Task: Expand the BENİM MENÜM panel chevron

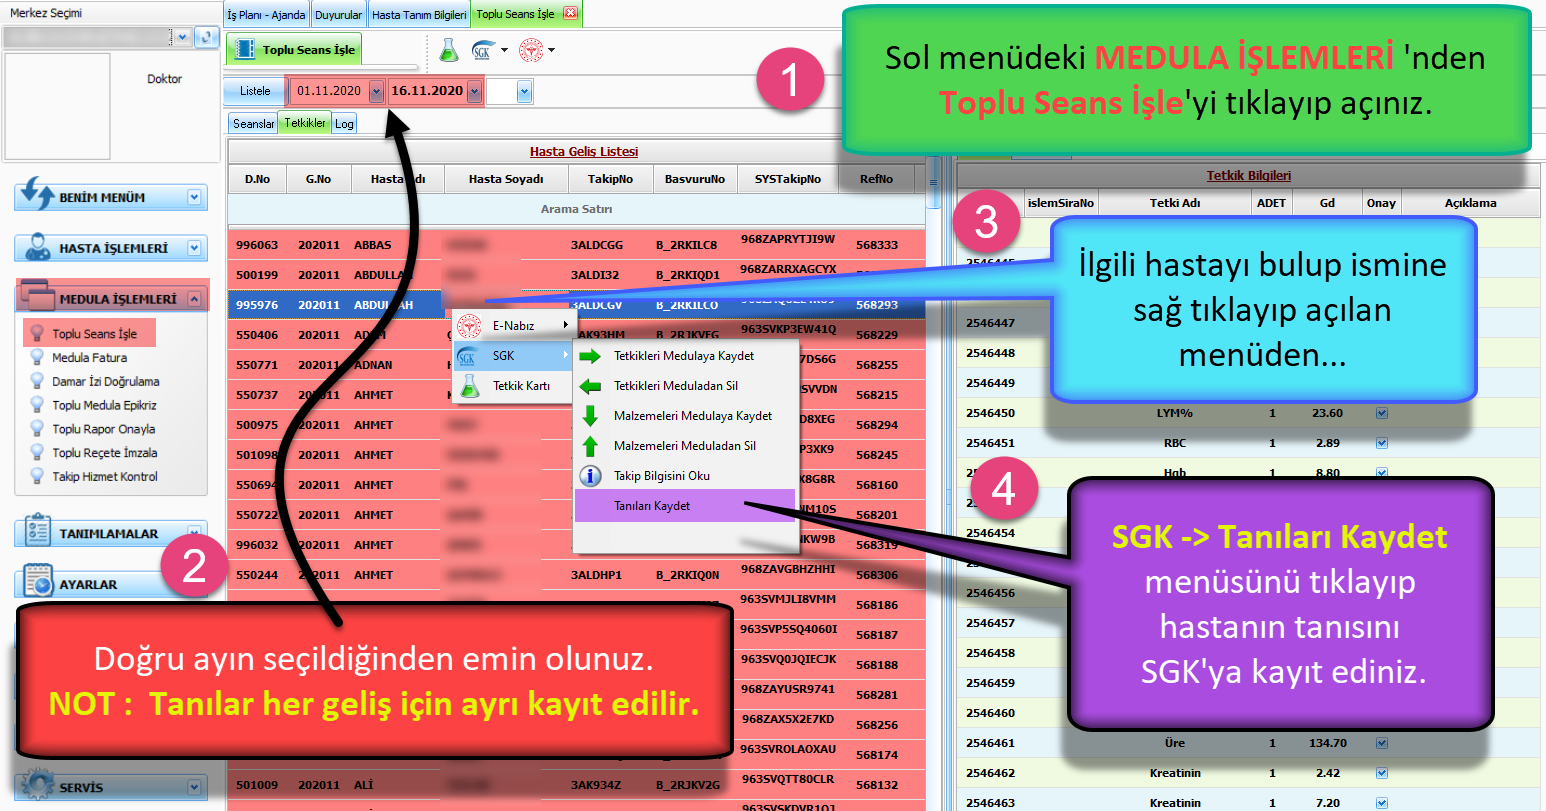Action: tap(194, 198)
